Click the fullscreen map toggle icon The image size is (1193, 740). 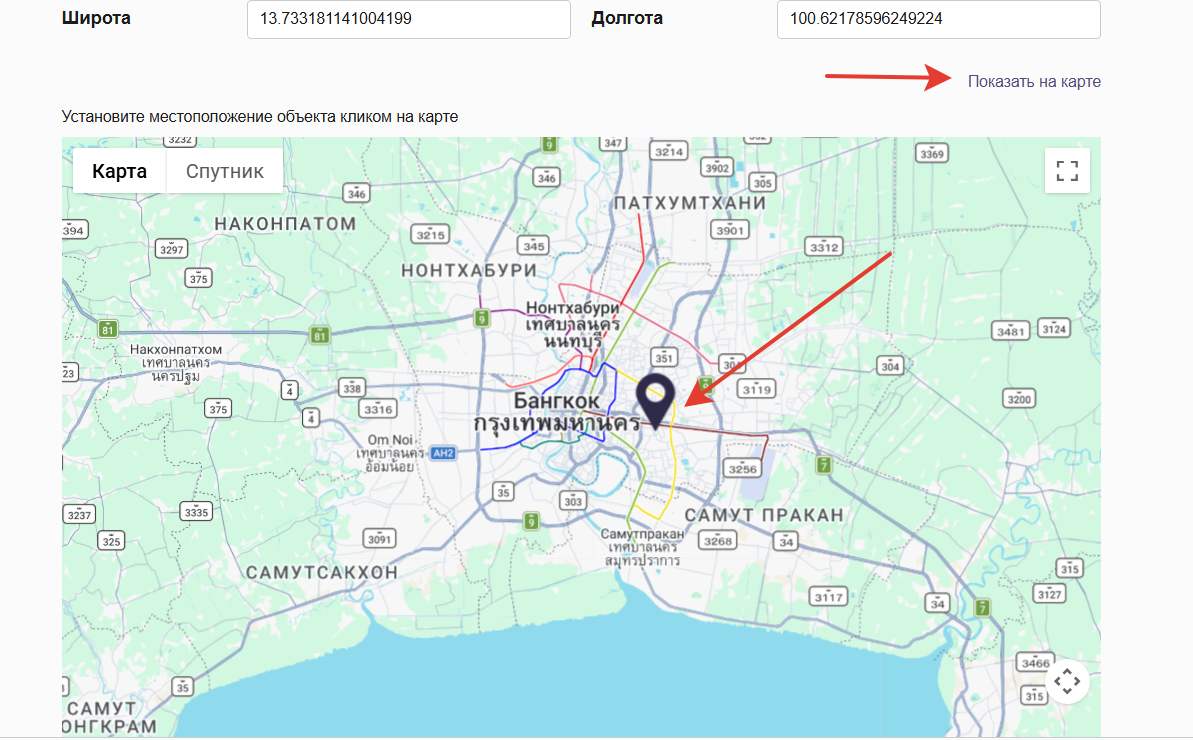[1067, 171]
